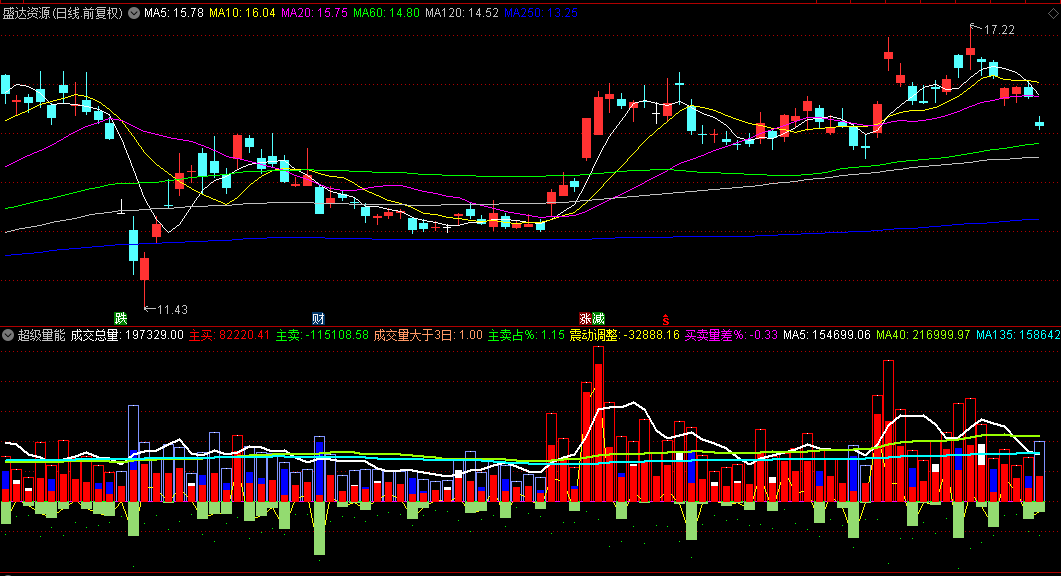1061x576 pixels.
Task: Select the MA250: 13.25 legend label
Action: click(541, 13)
